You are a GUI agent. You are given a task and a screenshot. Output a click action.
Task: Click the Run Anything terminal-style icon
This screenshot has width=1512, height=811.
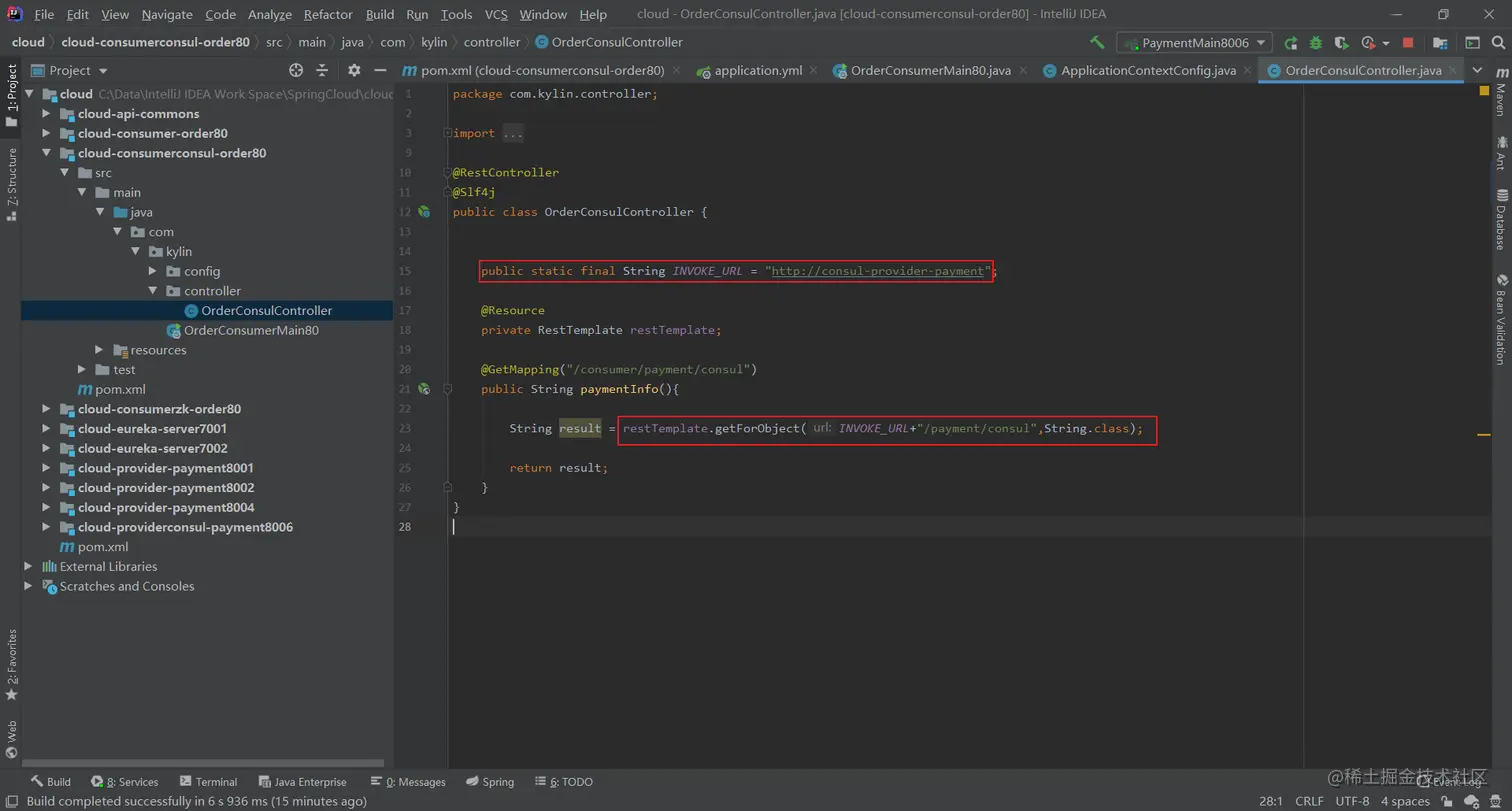point(1472,43)
